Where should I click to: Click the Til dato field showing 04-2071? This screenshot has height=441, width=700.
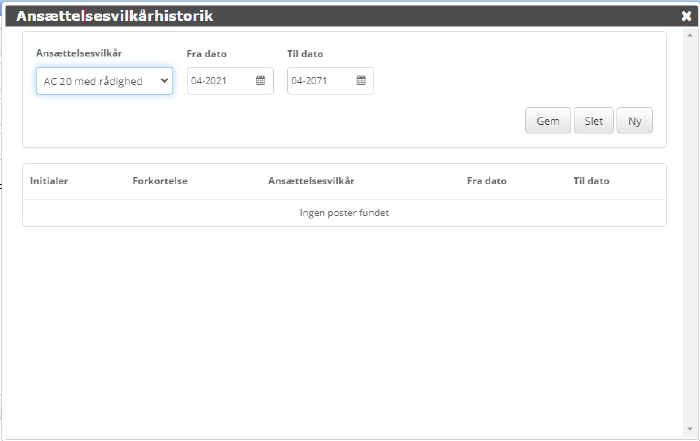point(320,81)
